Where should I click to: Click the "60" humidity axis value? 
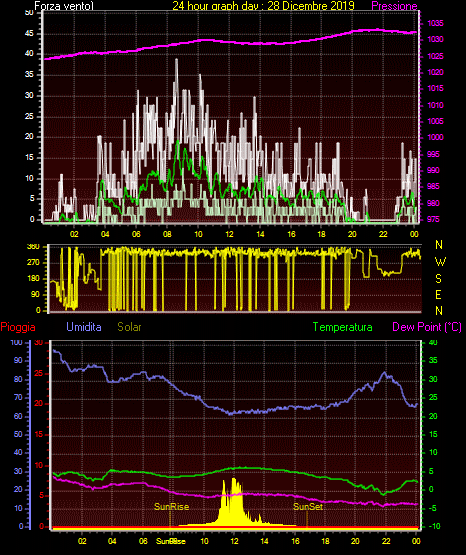pyautogui.click(x=18, y=417)
